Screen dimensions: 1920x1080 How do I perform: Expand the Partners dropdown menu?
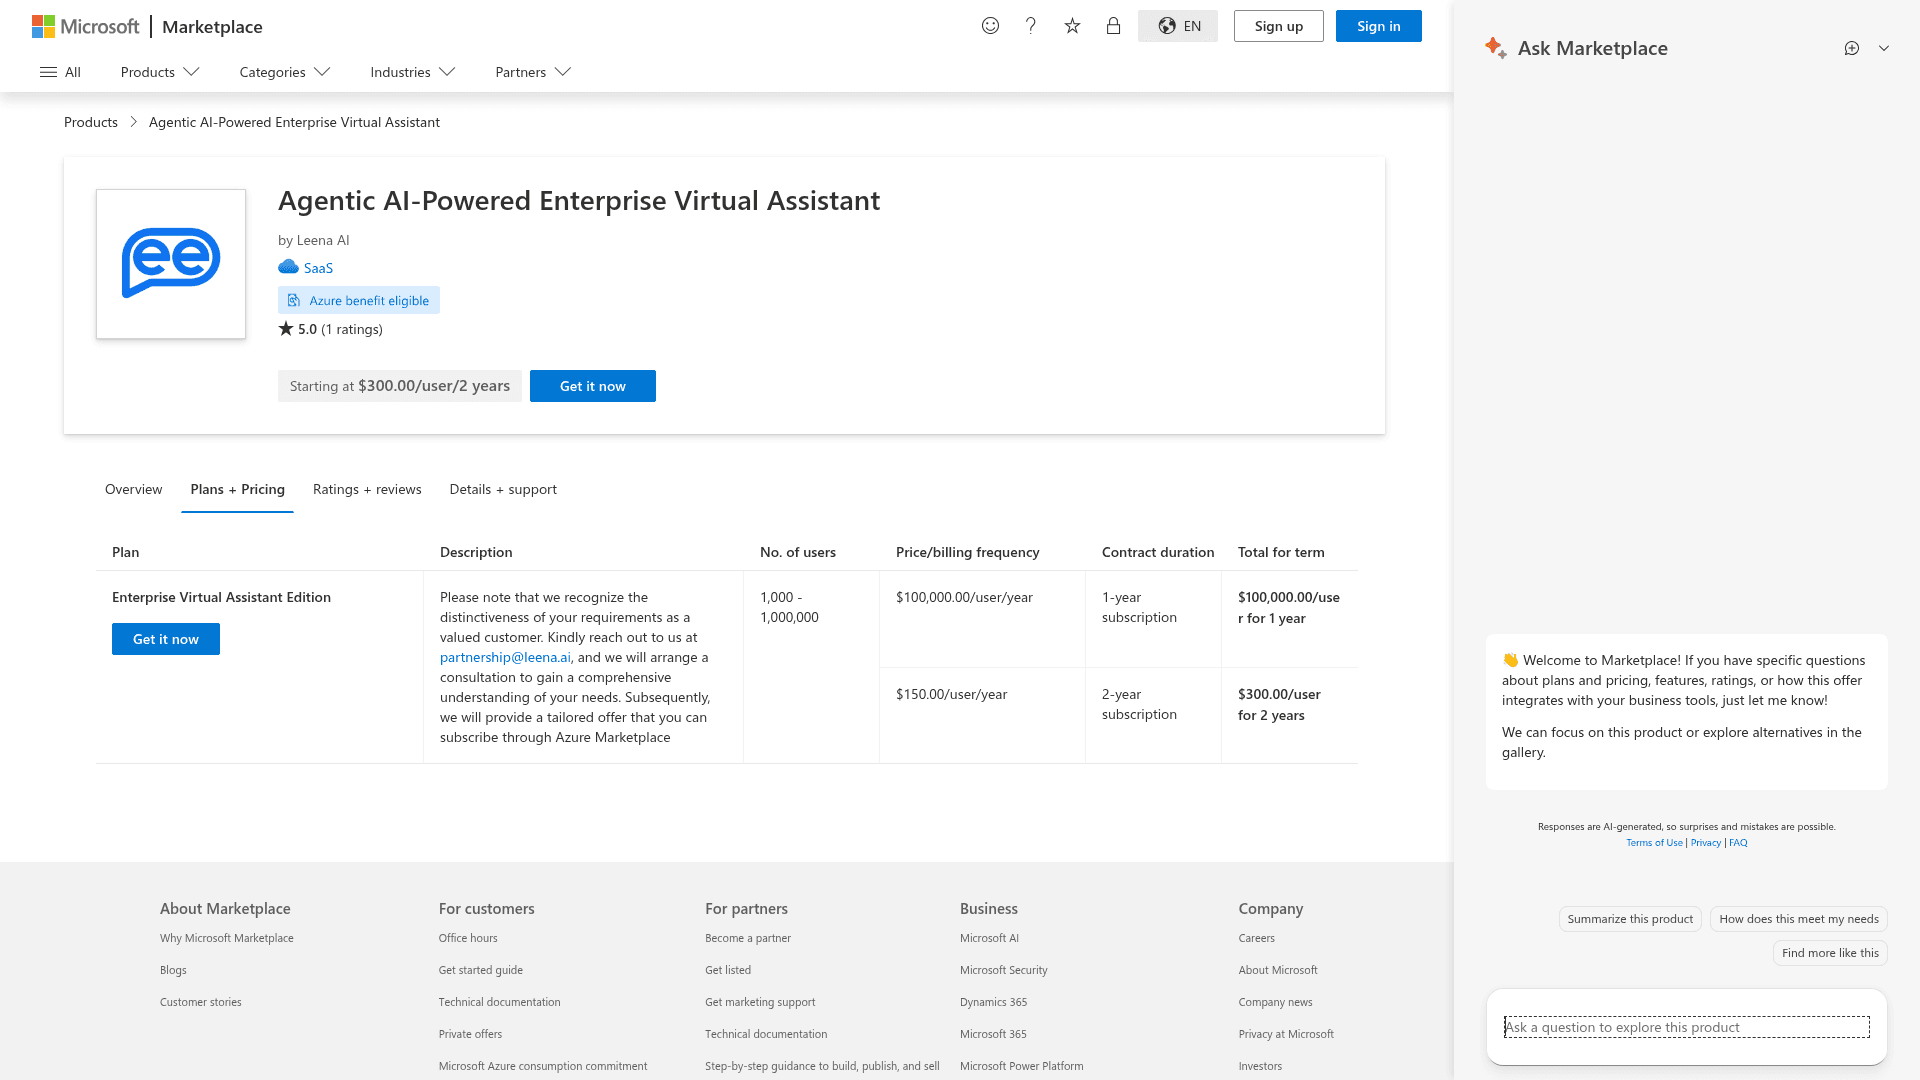click(x=533, y=72)
